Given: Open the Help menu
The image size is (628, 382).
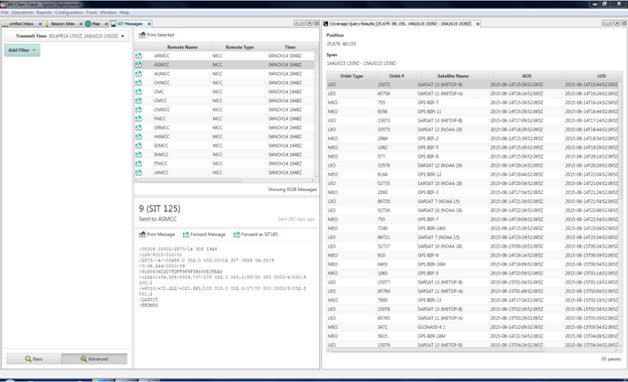Looking at the screenshot, I should [x=124, y=13].
